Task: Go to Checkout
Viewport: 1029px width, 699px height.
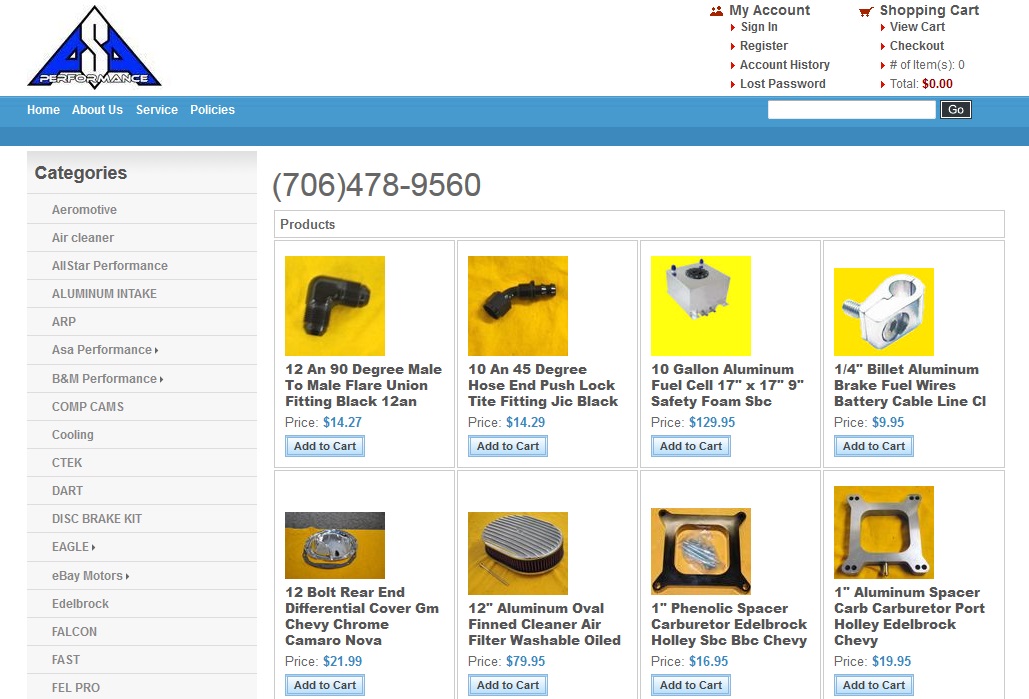Action: pyautogui.click(x=916, y=46)
